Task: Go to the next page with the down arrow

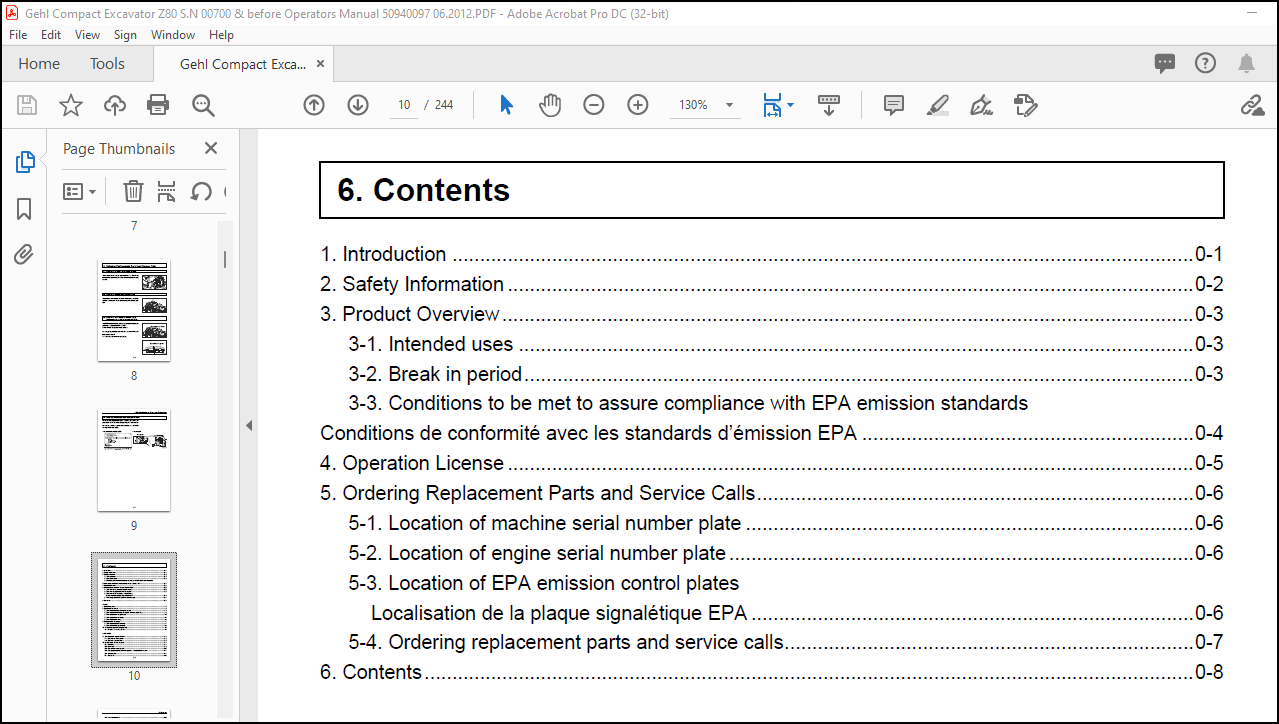Action: [358, 105]
